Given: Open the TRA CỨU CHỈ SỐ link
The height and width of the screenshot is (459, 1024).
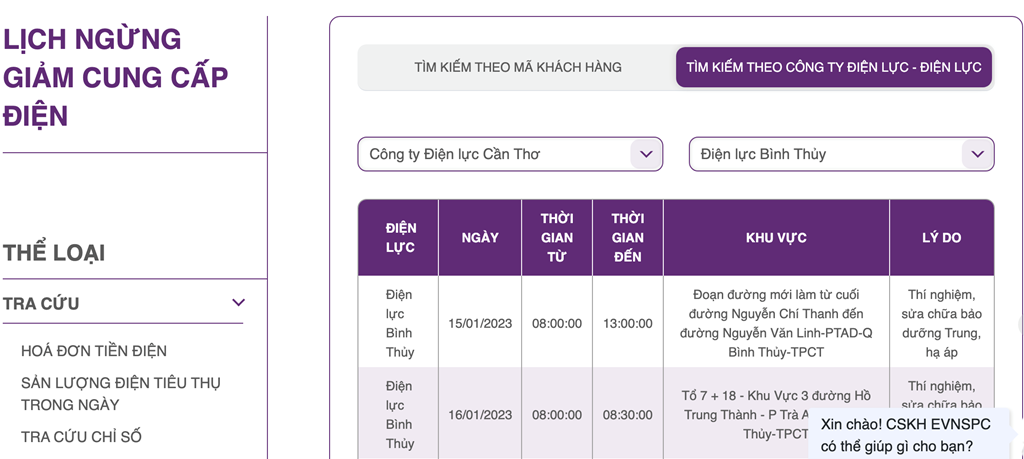Looking at the screenshot, I should [x=81, y=436].
